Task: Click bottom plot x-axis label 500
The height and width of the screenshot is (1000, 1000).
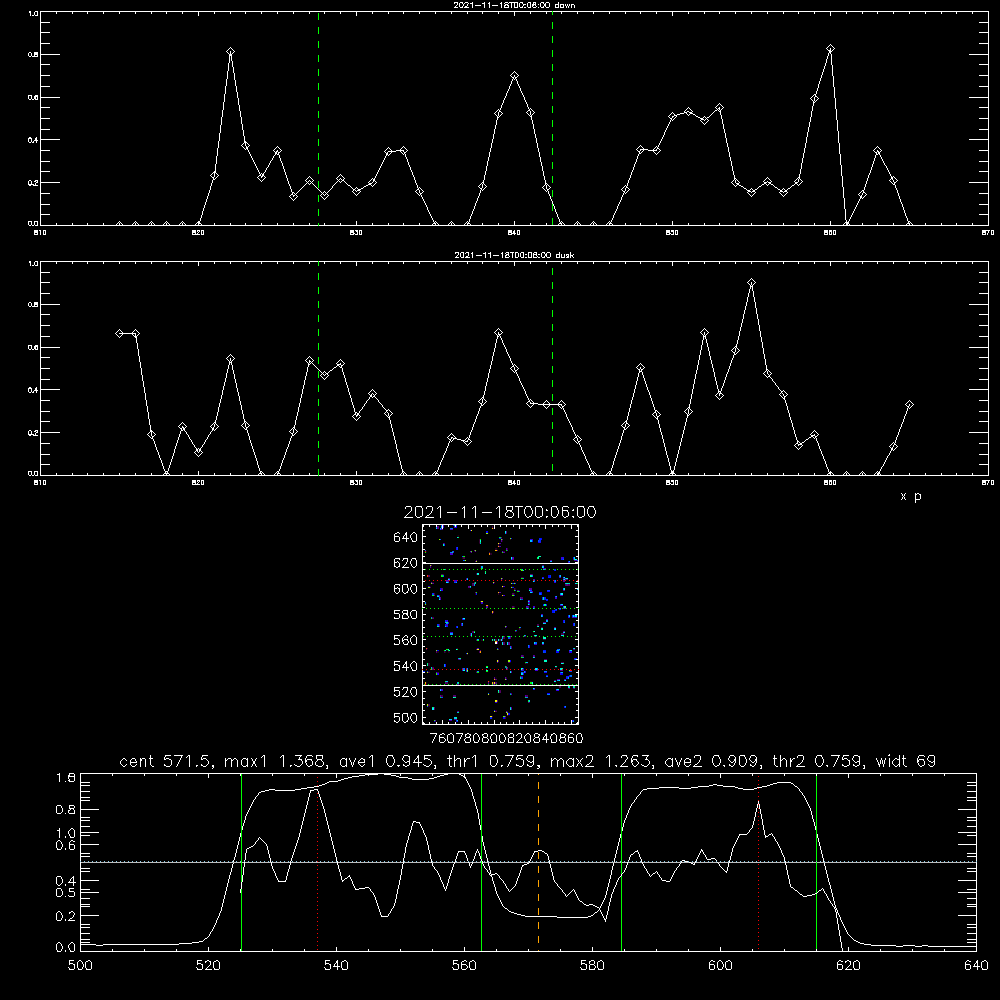Action: [x=80, y=965]
